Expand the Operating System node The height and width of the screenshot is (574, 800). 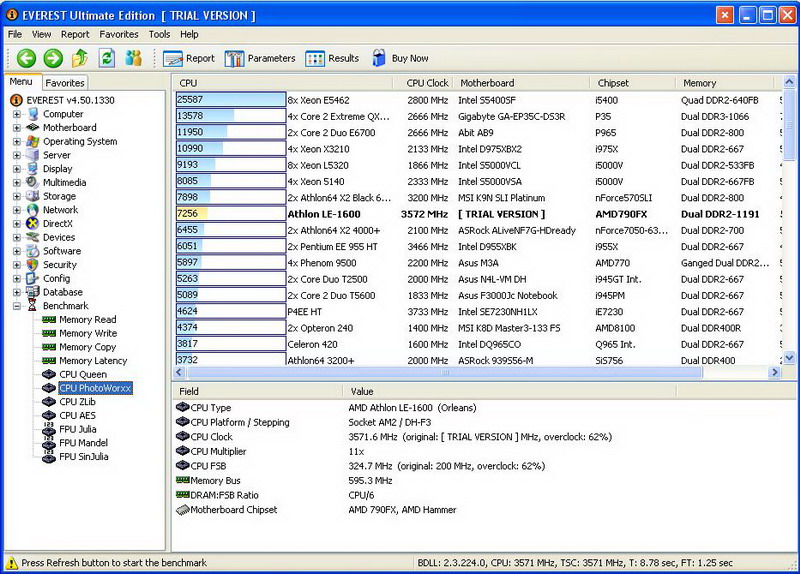17,142
